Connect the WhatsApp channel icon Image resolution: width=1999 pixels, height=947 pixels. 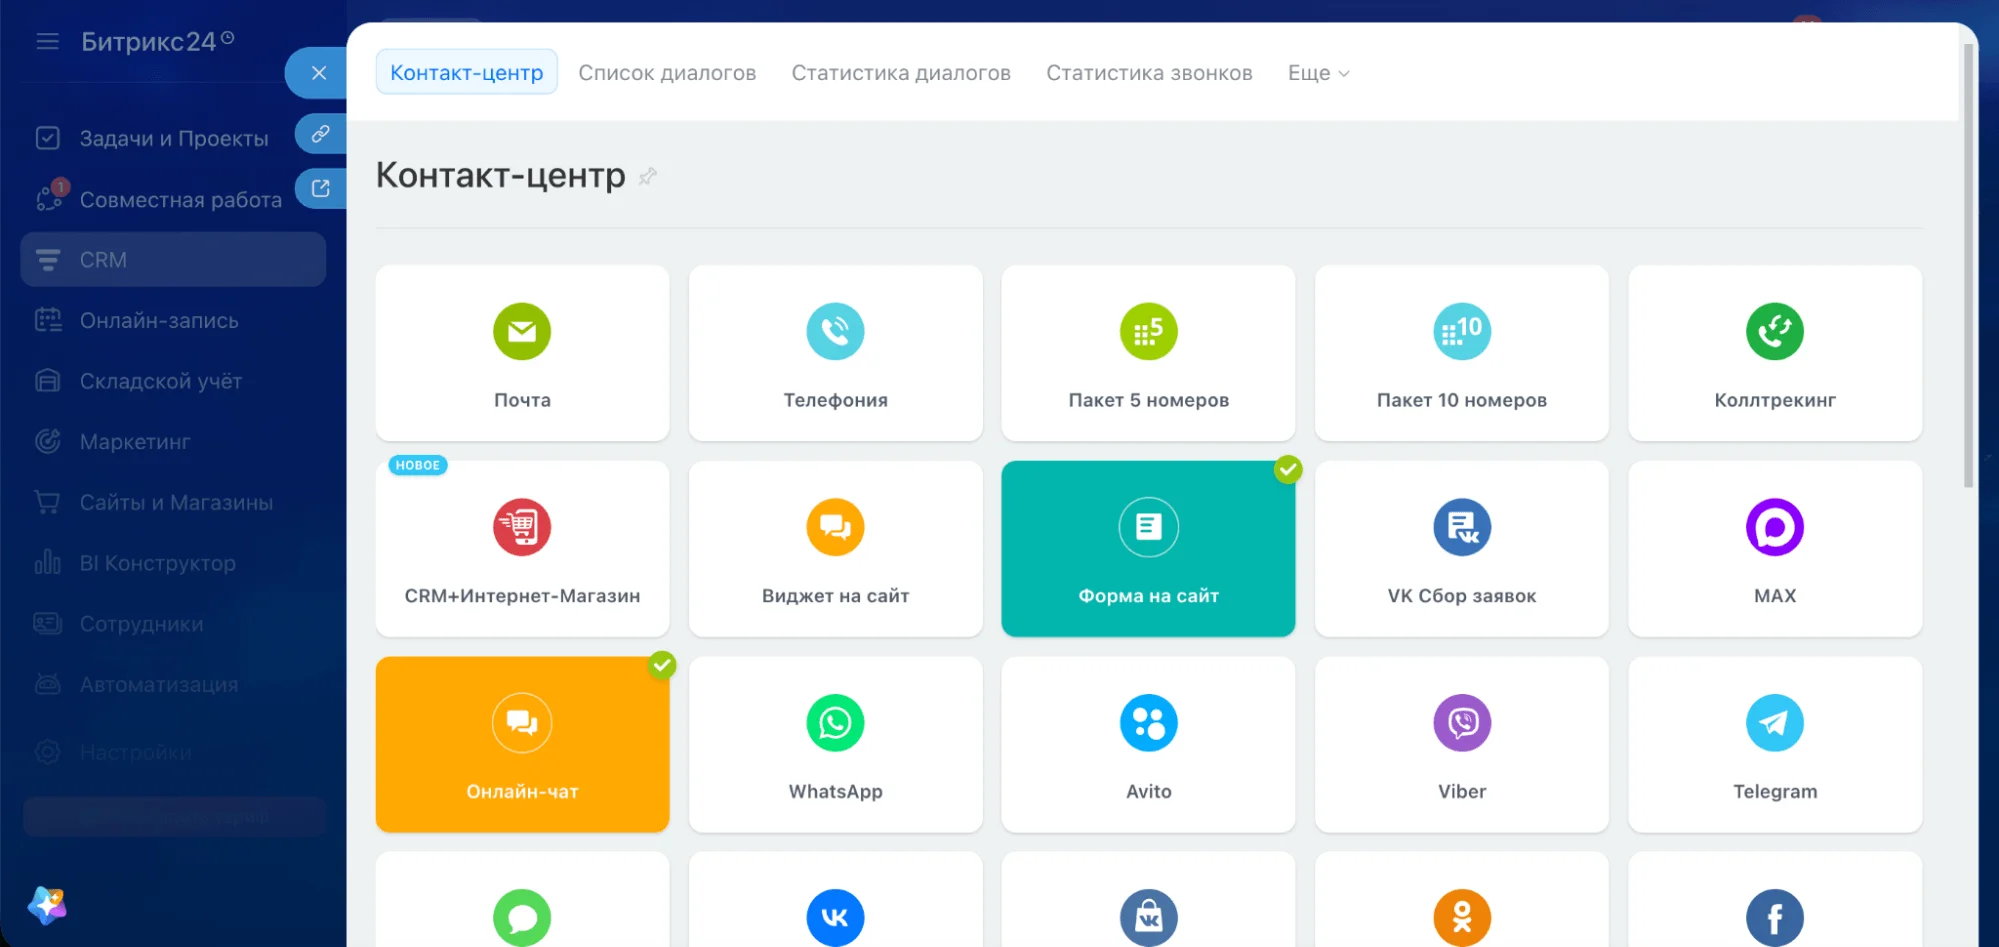(x=835, y=723)
